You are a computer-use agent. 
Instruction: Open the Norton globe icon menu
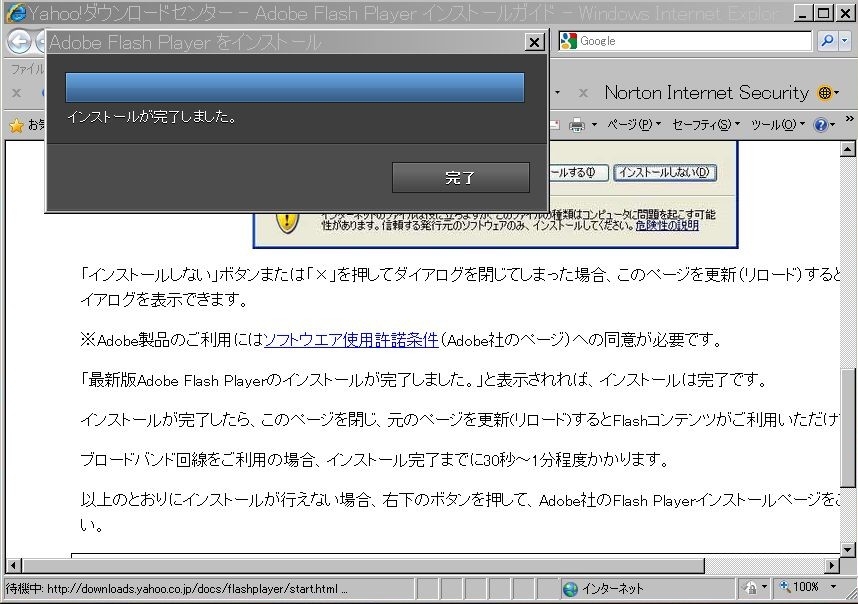(828, 93)
